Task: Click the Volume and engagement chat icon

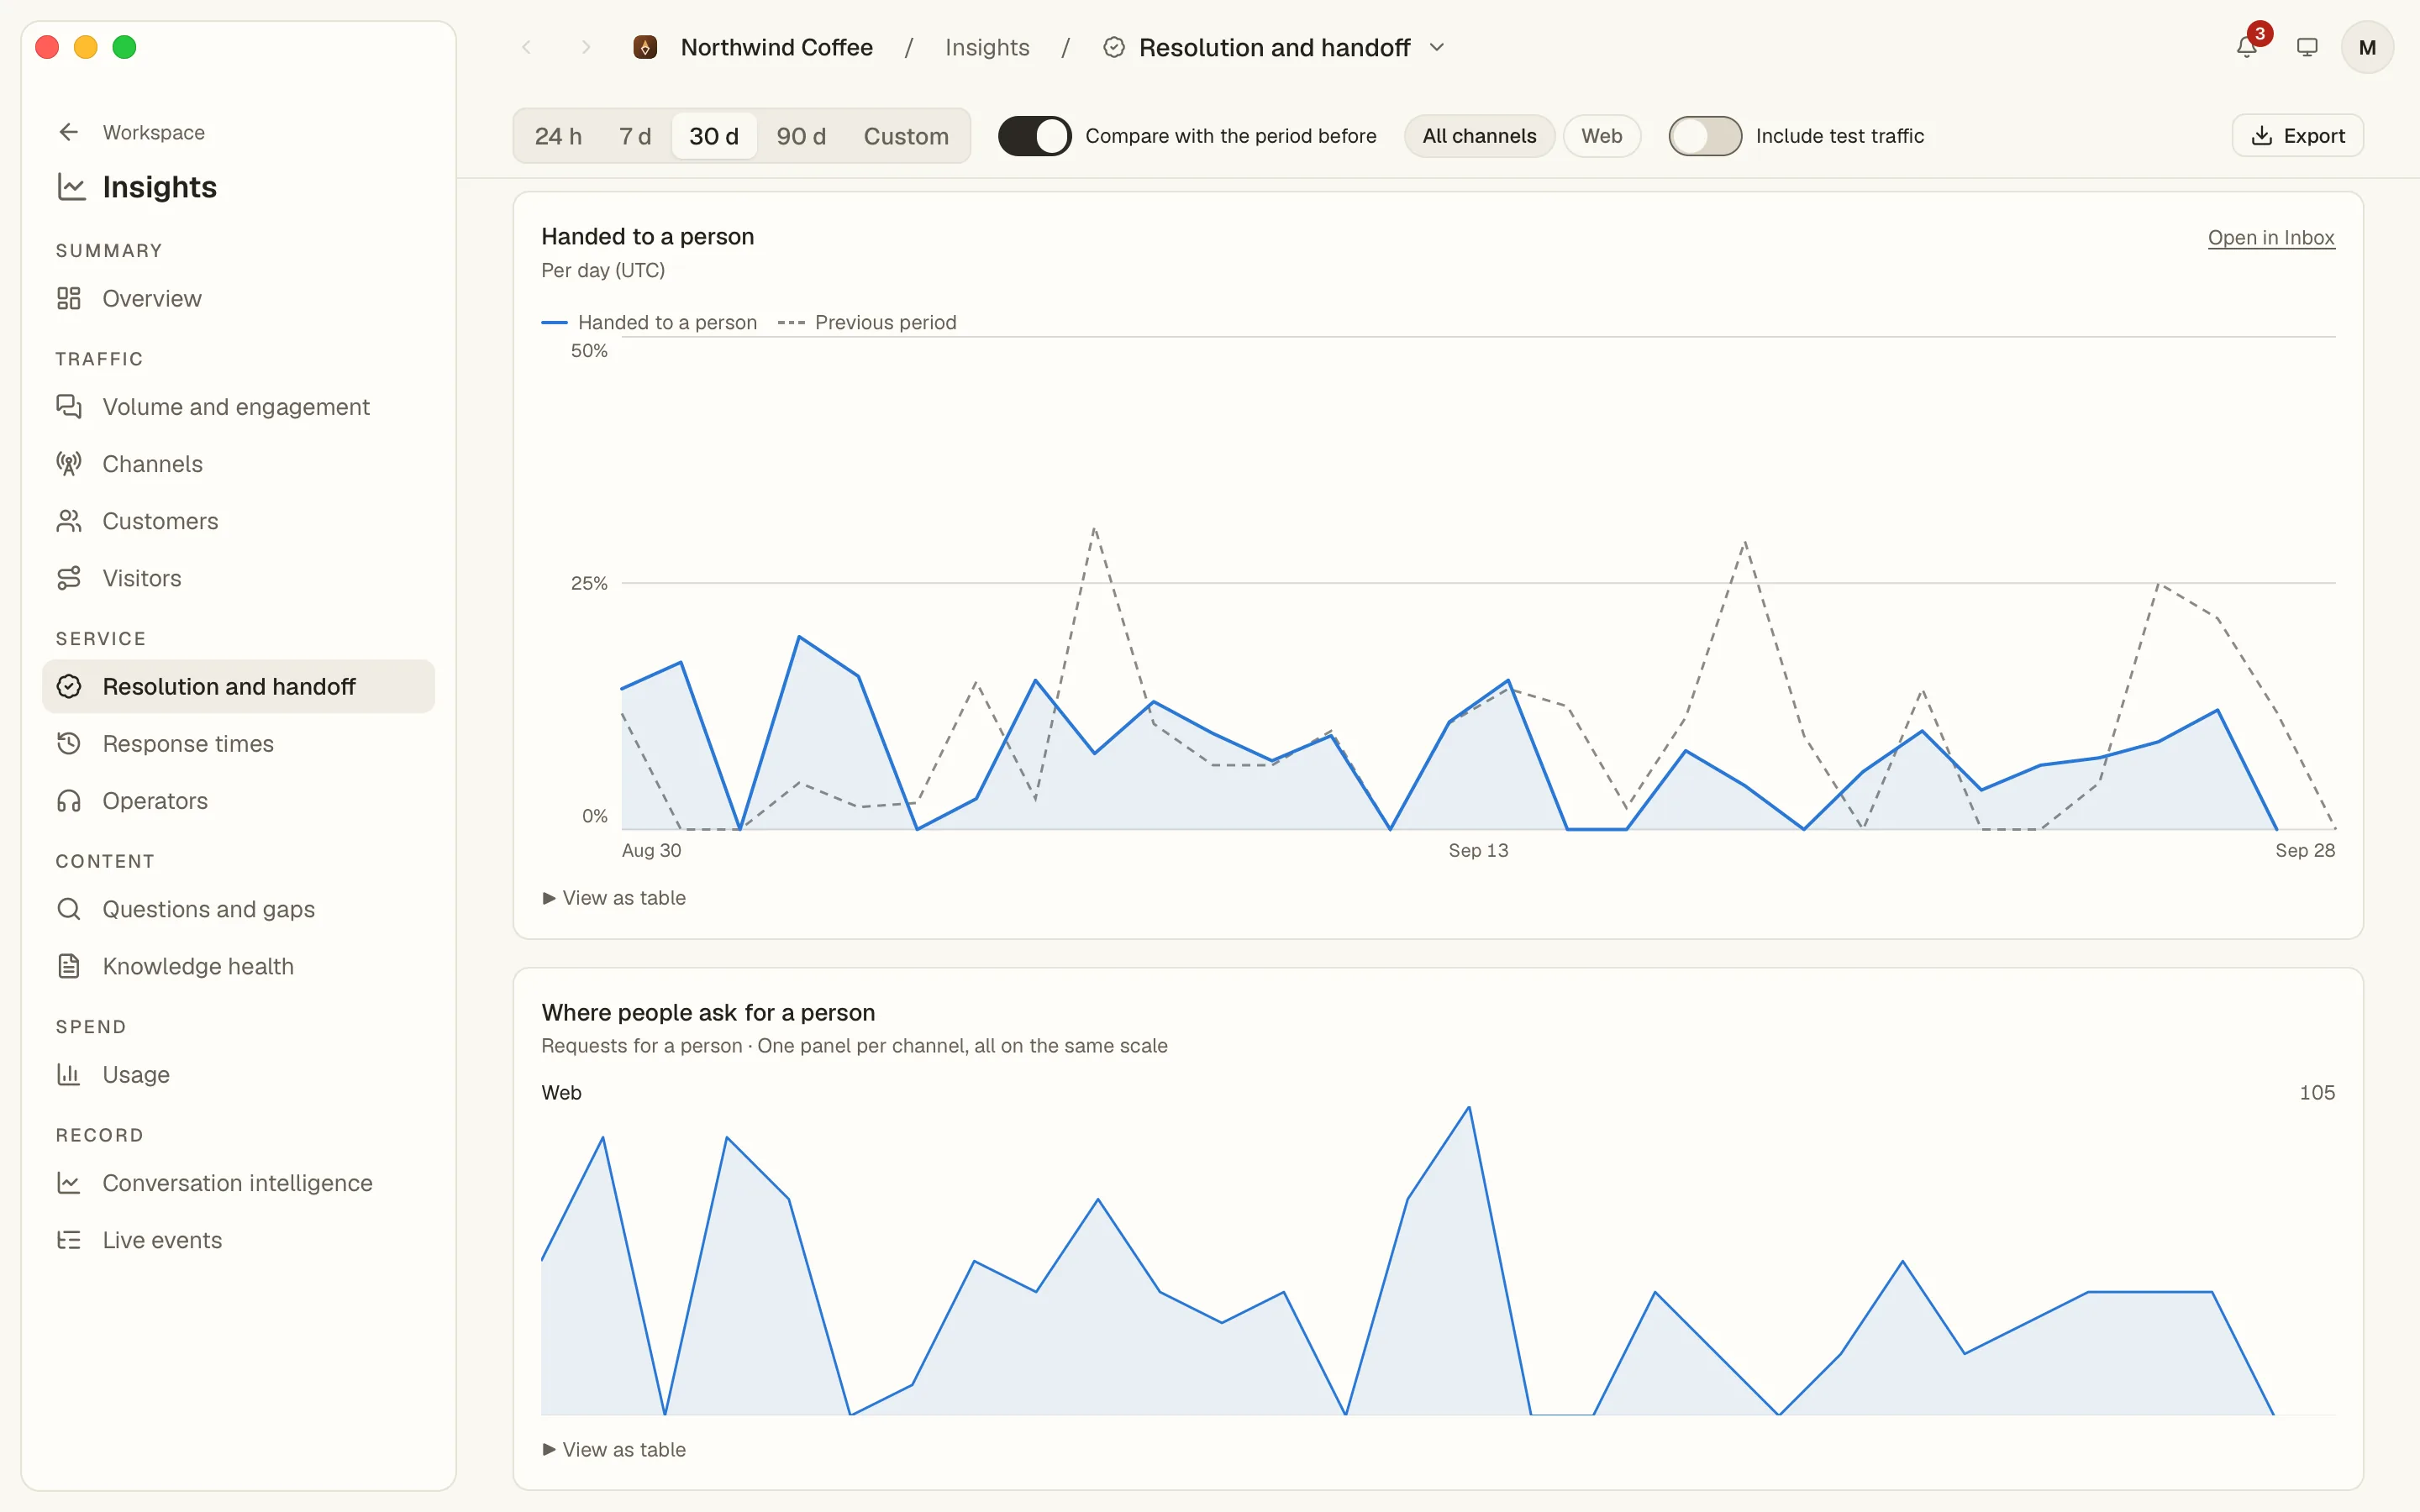Action: 69,406
